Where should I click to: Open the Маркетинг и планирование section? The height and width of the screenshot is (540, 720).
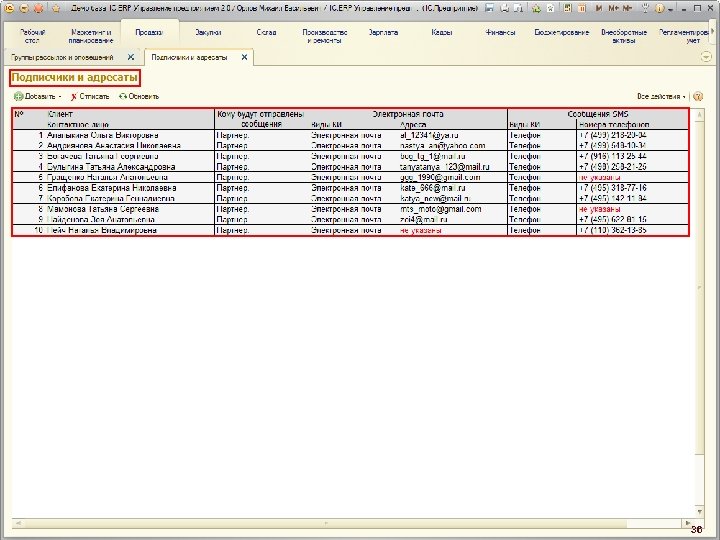coord(91,36)
